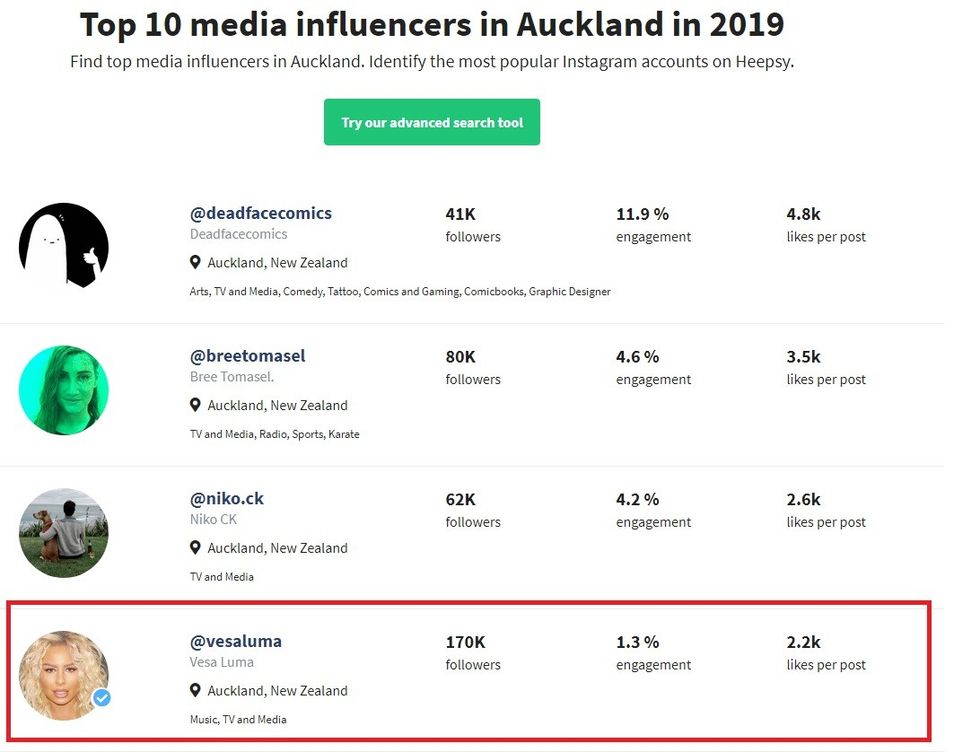Screen dimensions: 980x752
Task: Click Vesa Luma's profile photo
Action: click(62, 675)
